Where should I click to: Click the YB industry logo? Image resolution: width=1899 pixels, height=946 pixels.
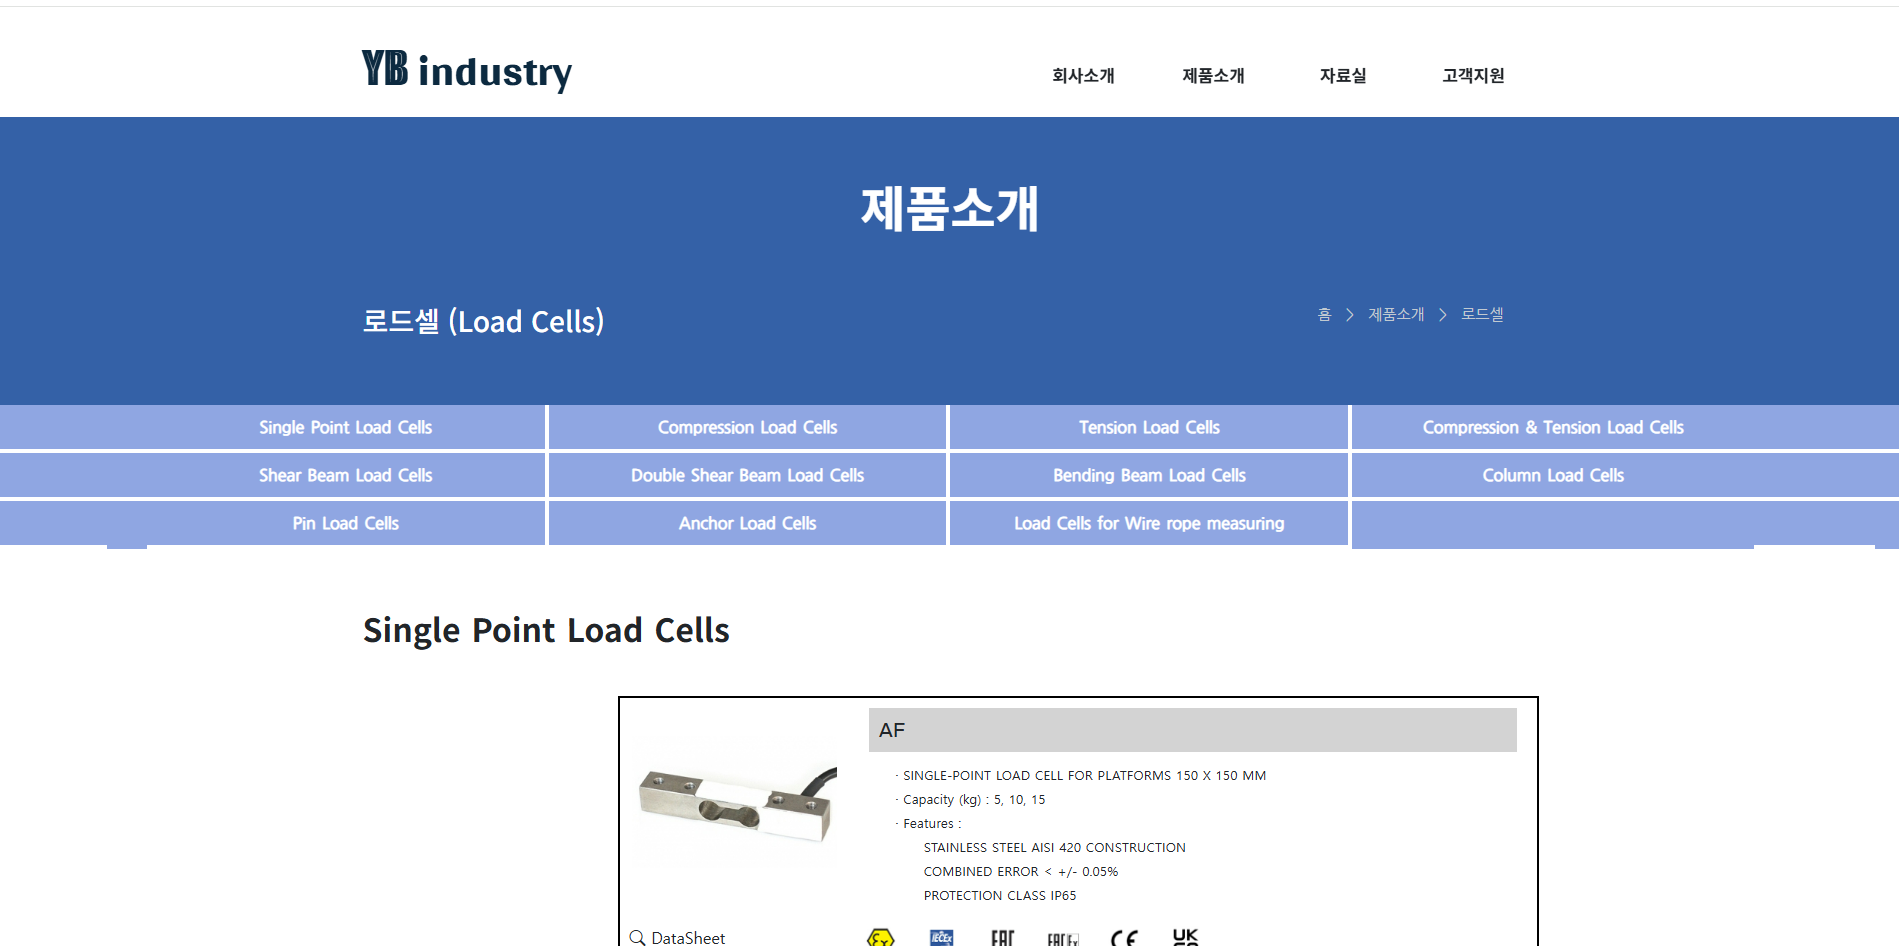pos(466,71)
